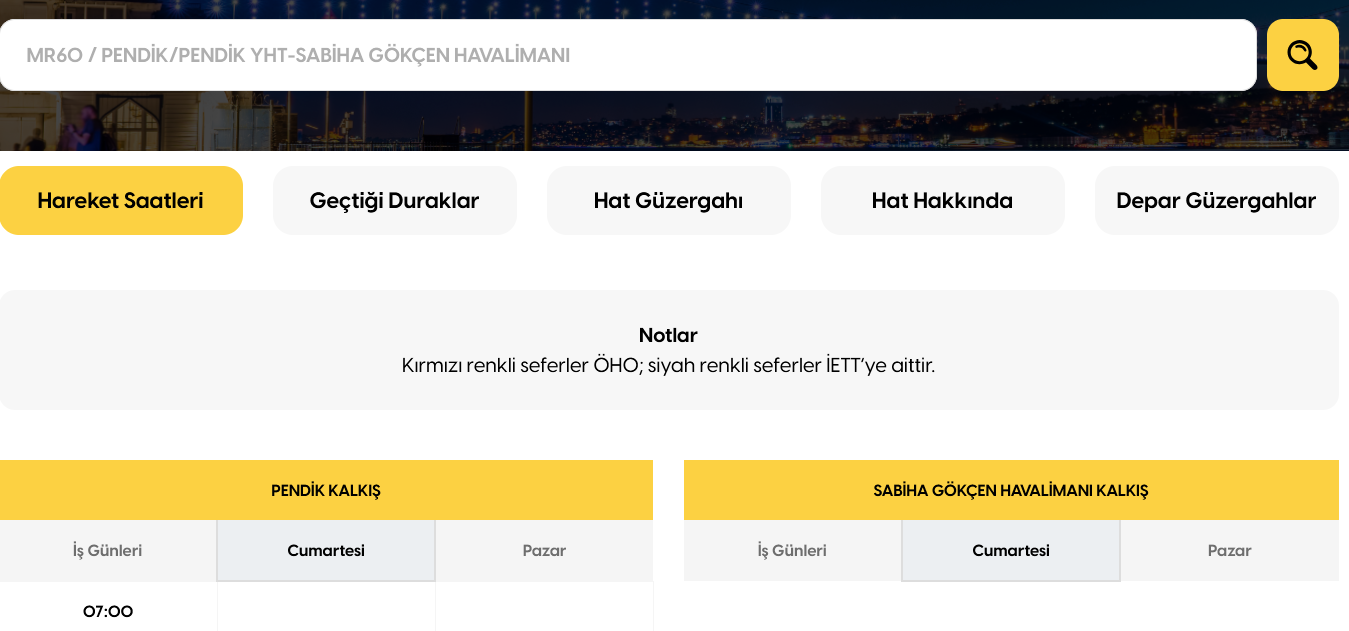Focus the MR60 route search field

pos(627,55)
